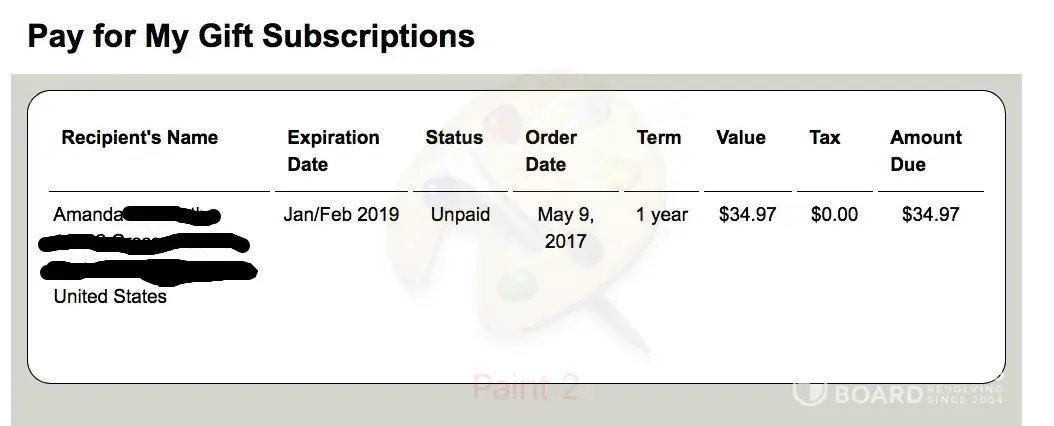This screenshot has height=426, width=1054.
Task: Click the "Unpaid" status text
Action: pos(460,215)
